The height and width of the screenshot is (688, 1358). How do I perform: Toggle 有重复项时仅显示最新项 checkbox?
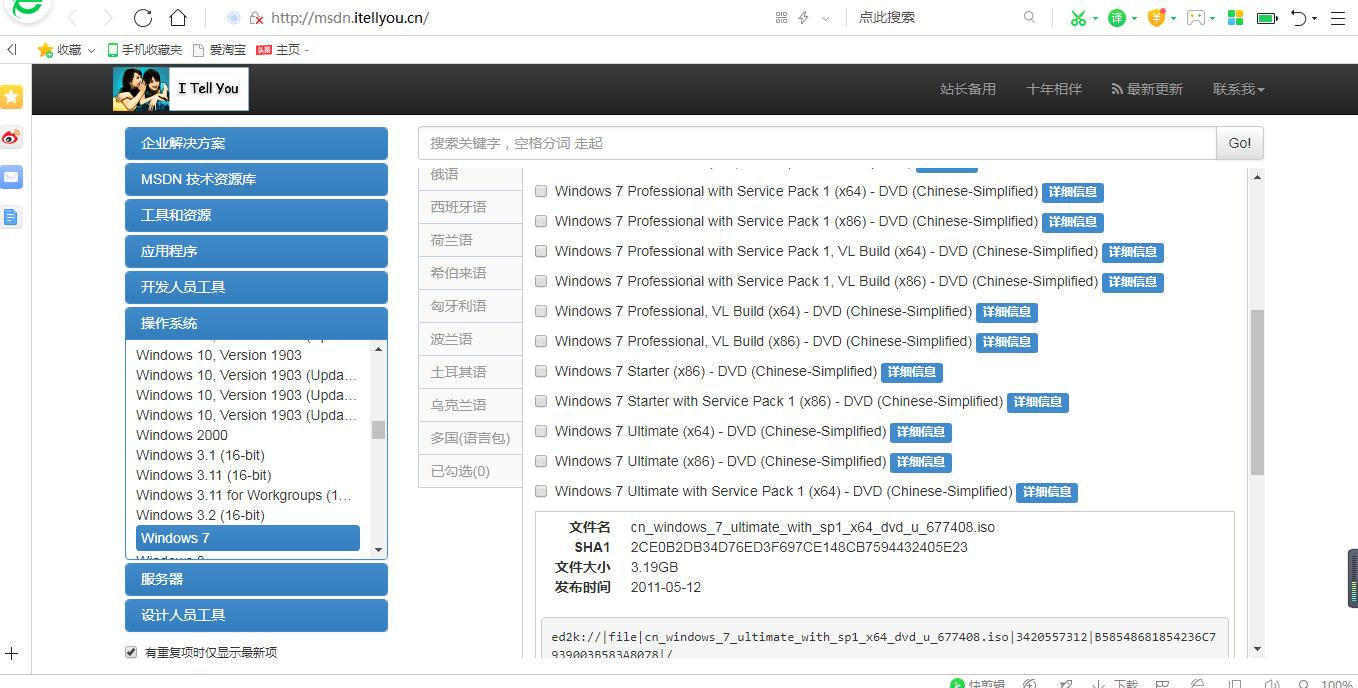131,651
